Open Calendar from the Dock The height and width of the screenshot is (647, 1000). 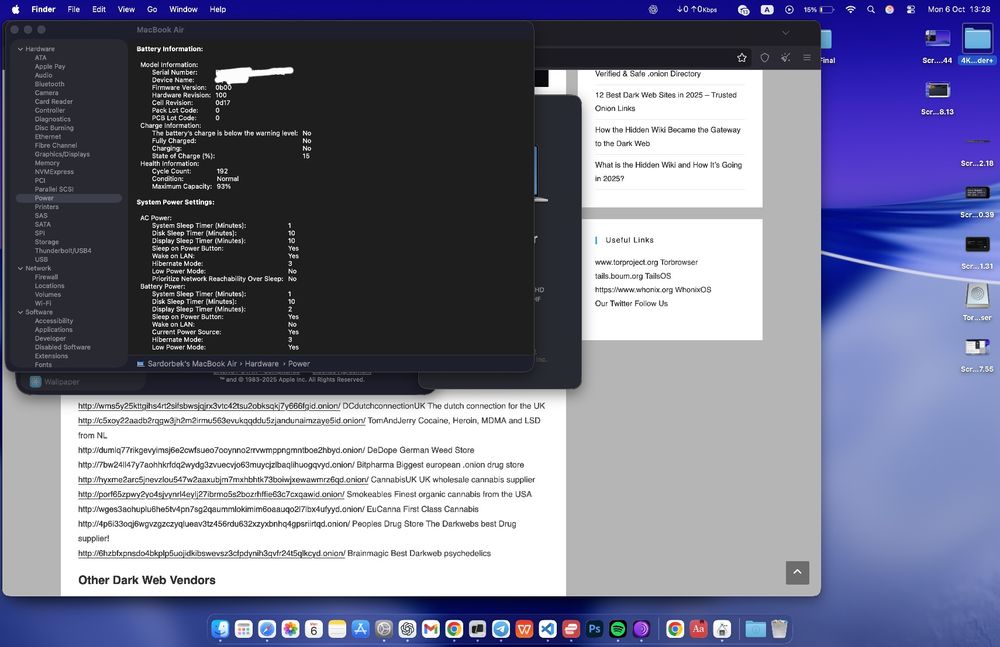point(314,629)
